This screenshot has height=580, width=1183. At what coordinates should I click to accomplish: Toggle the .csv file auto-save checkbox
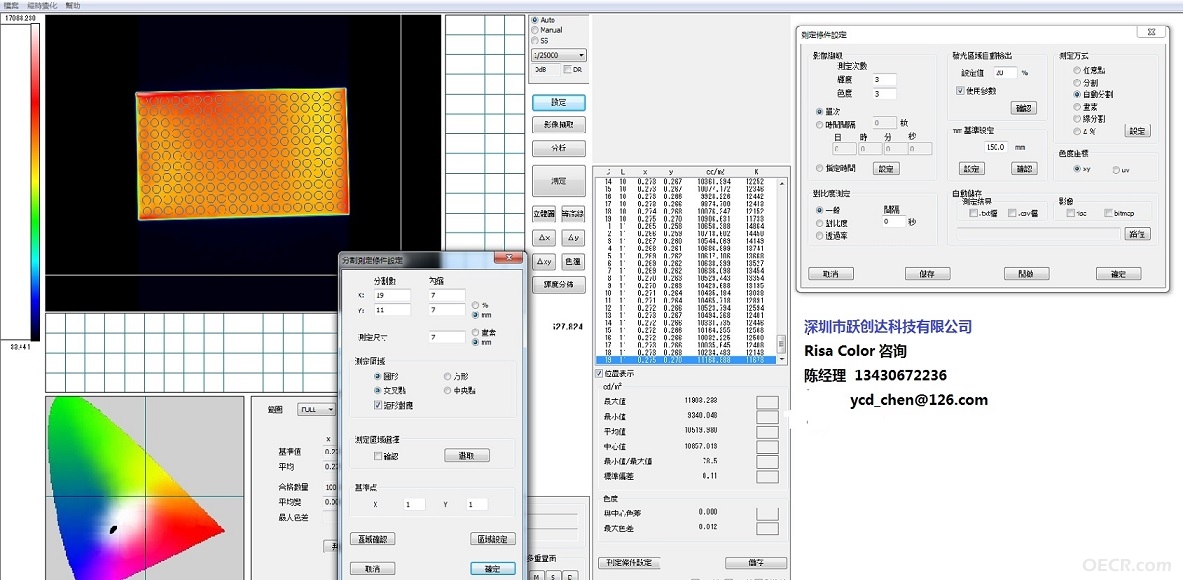click(1012, 213)
